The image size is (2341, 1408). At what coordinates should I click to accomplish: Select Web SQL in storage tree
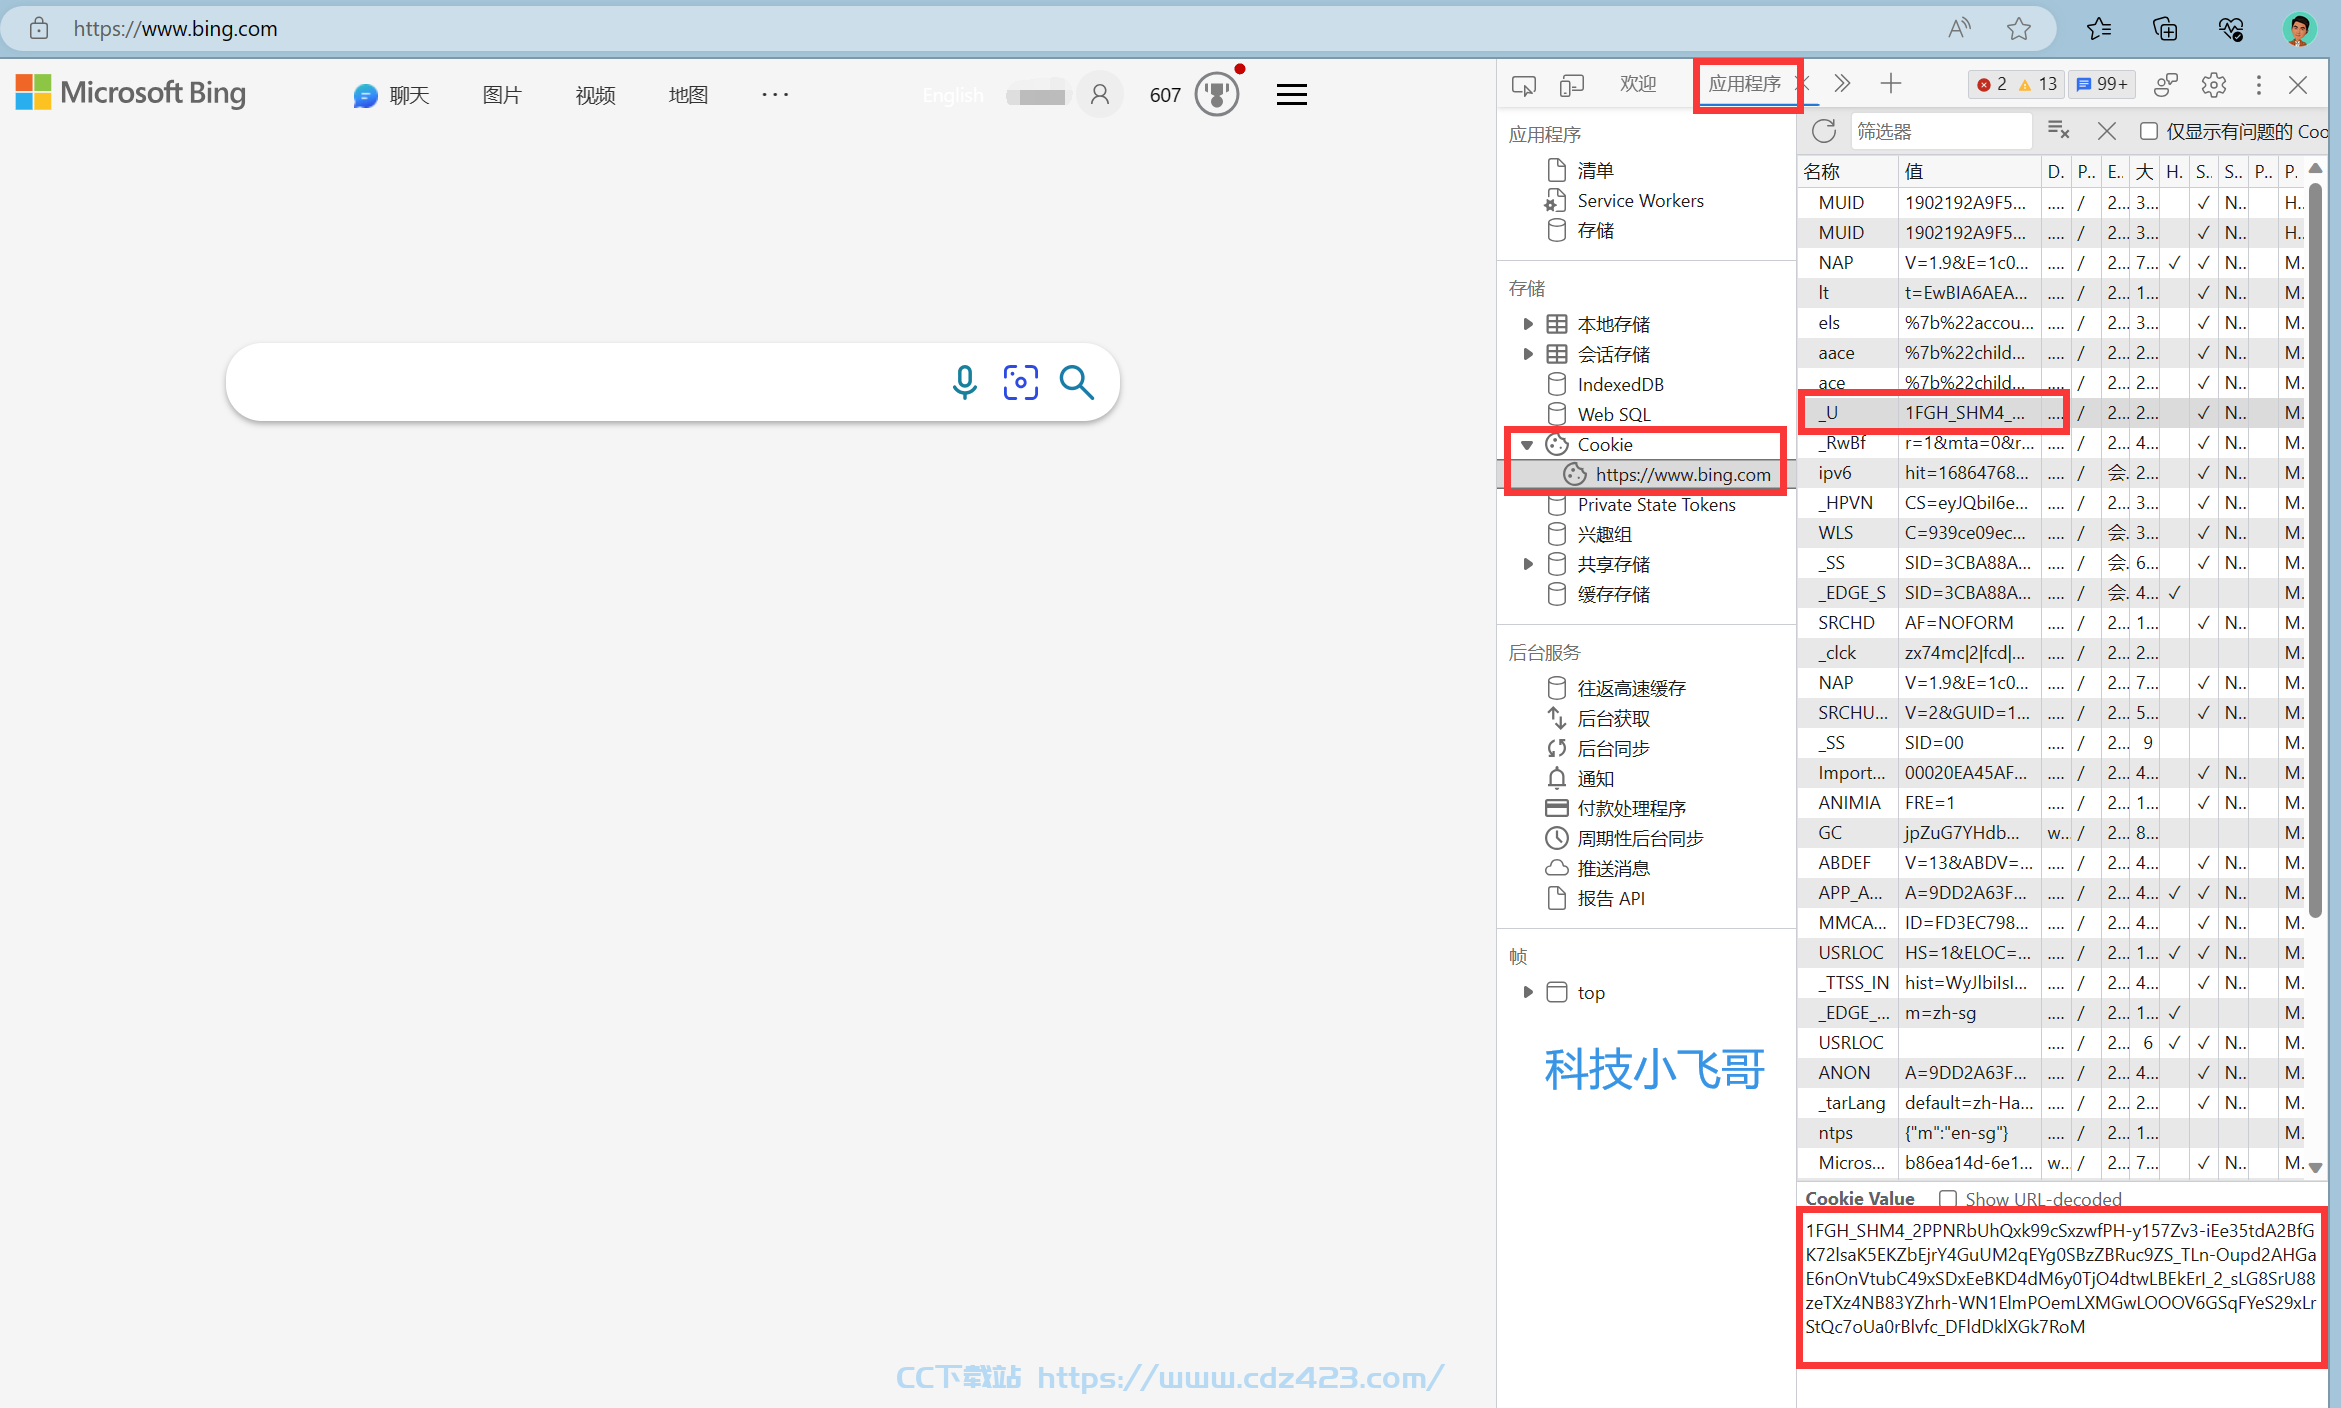tap(1613, 414)
